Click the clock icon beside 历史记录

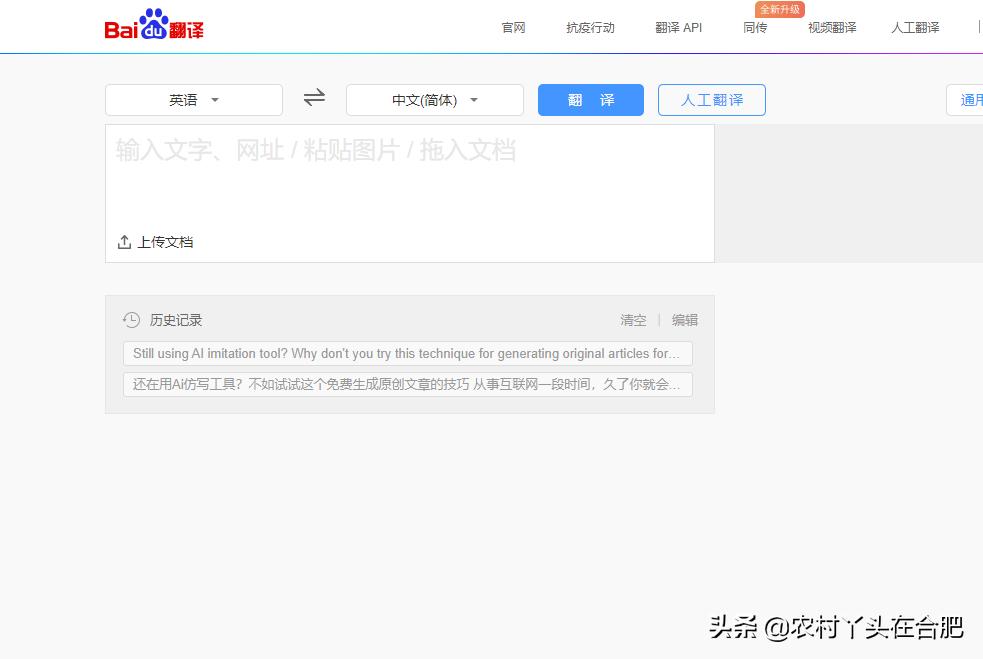click(131, 320)
